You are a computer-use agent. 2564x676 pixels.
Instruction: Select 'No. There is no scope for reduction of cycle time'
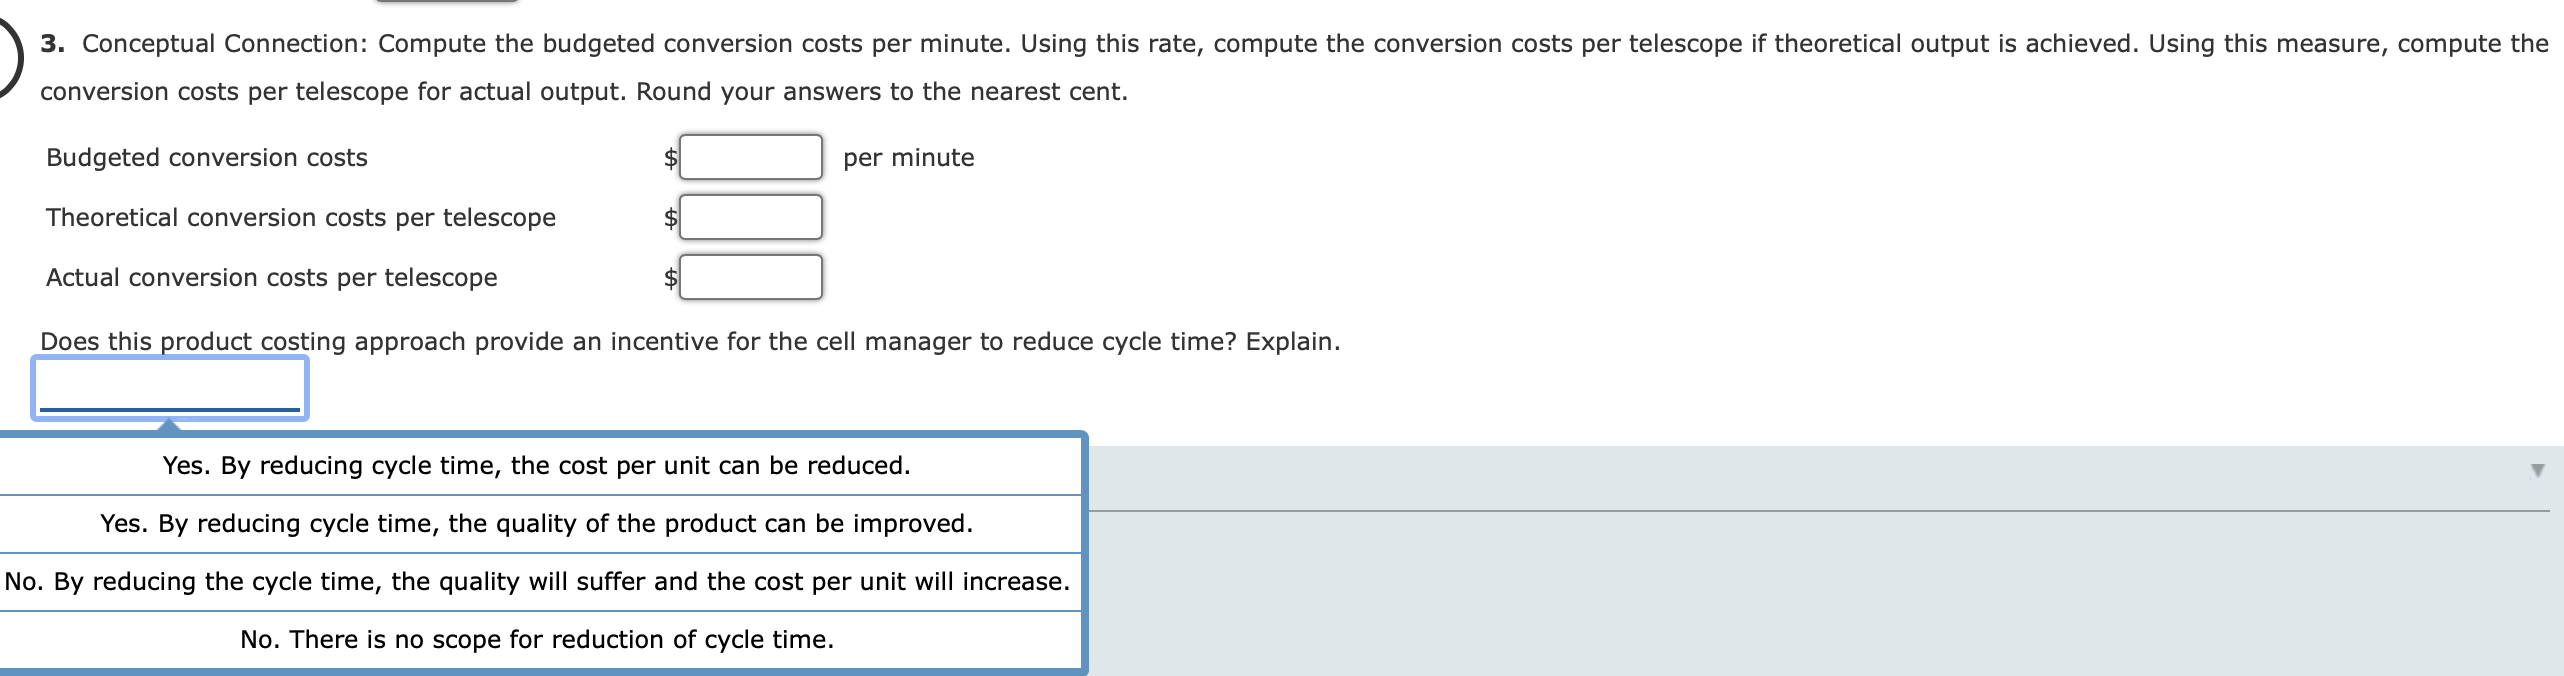click(x=537, y=638)
